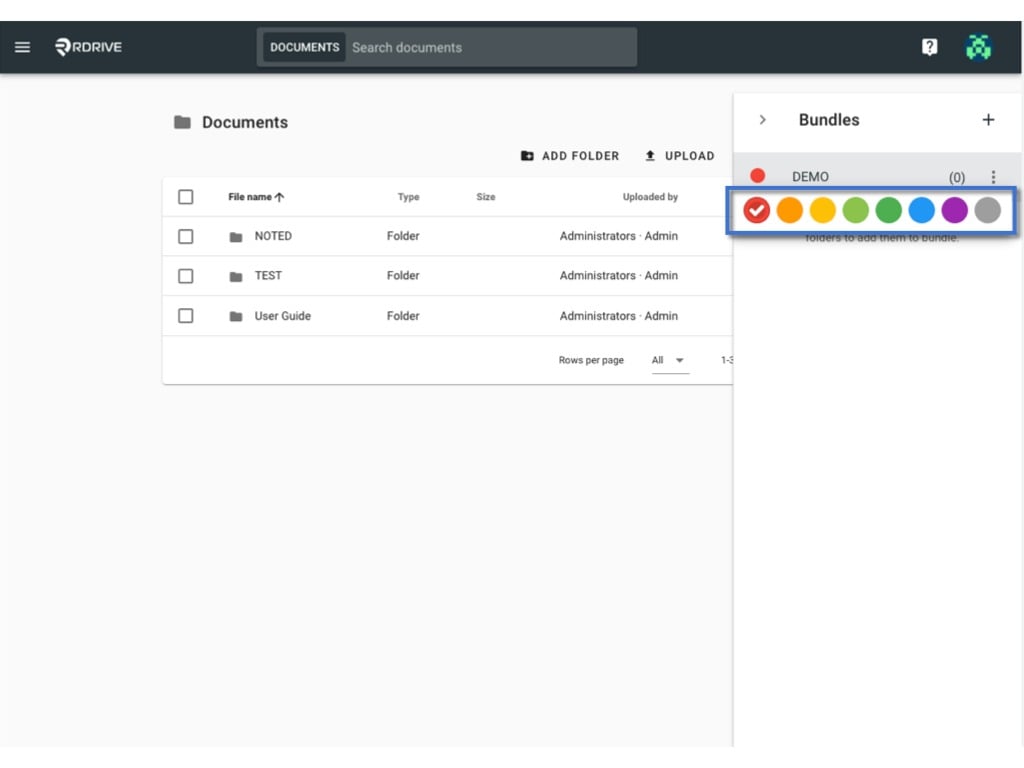1024x768 pixels.
Task: Select the gray color swatch
Action: coord(987,210)
